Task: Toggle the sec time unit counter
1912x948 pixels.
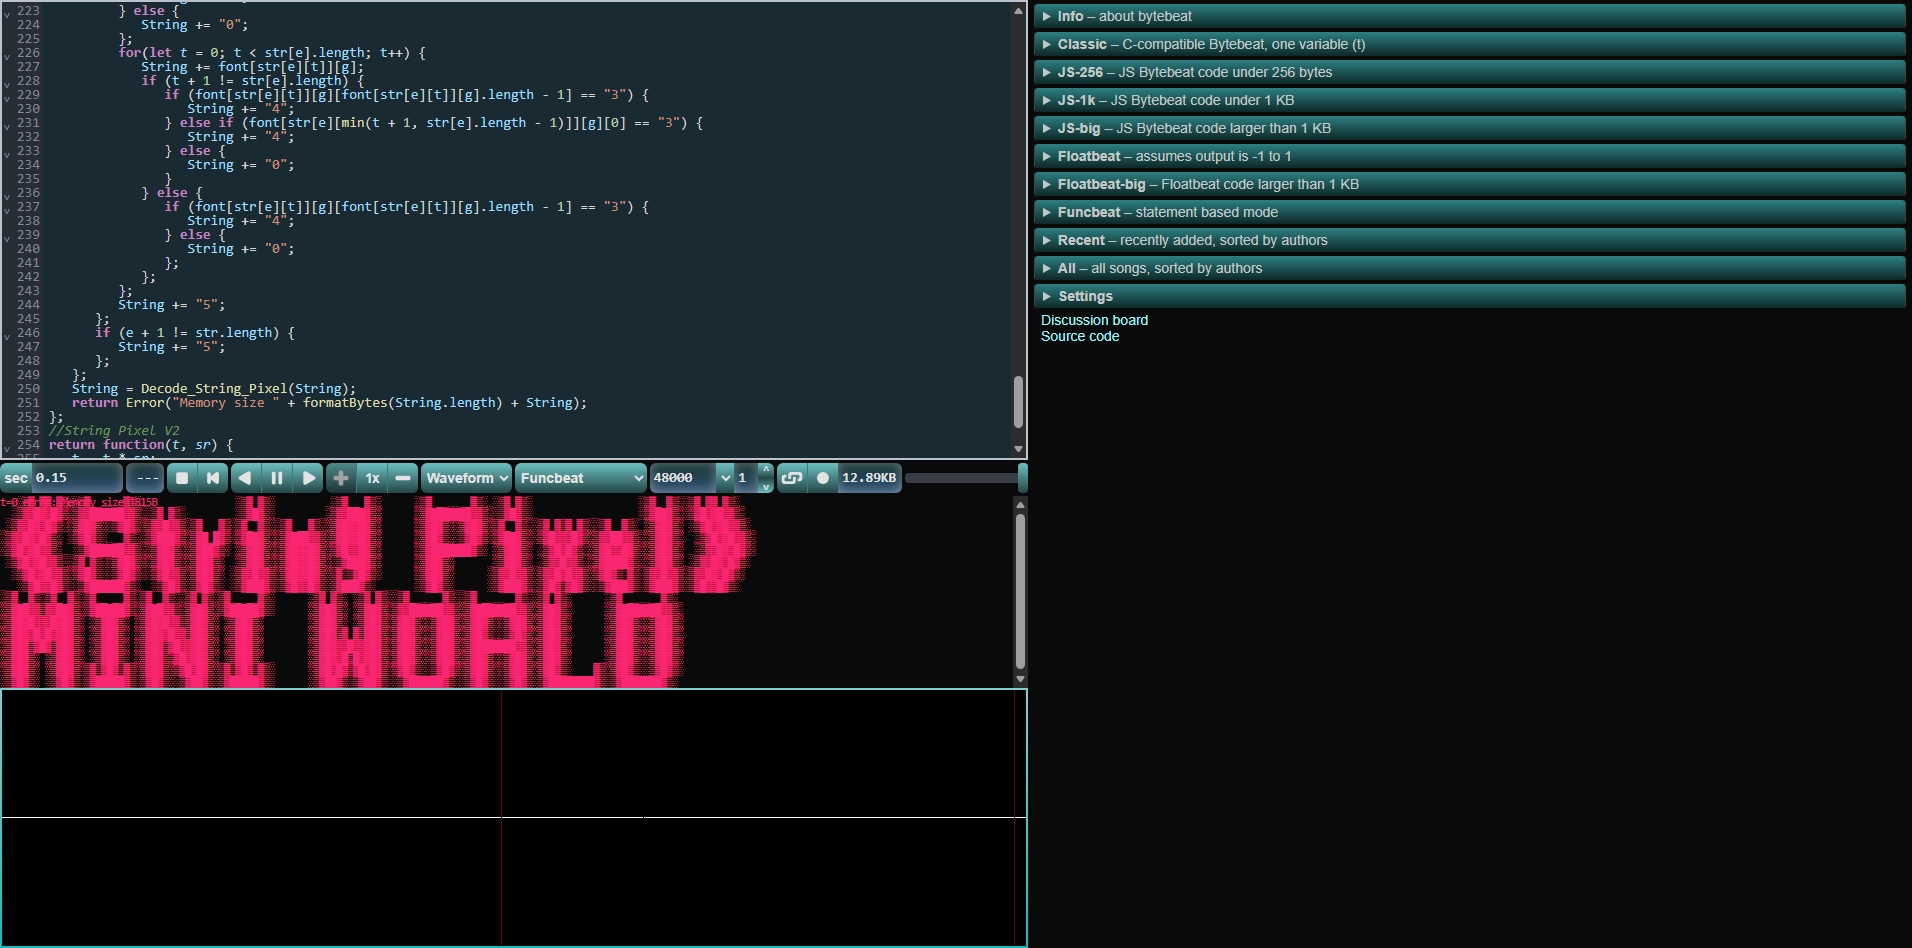Action: [16, 478]
